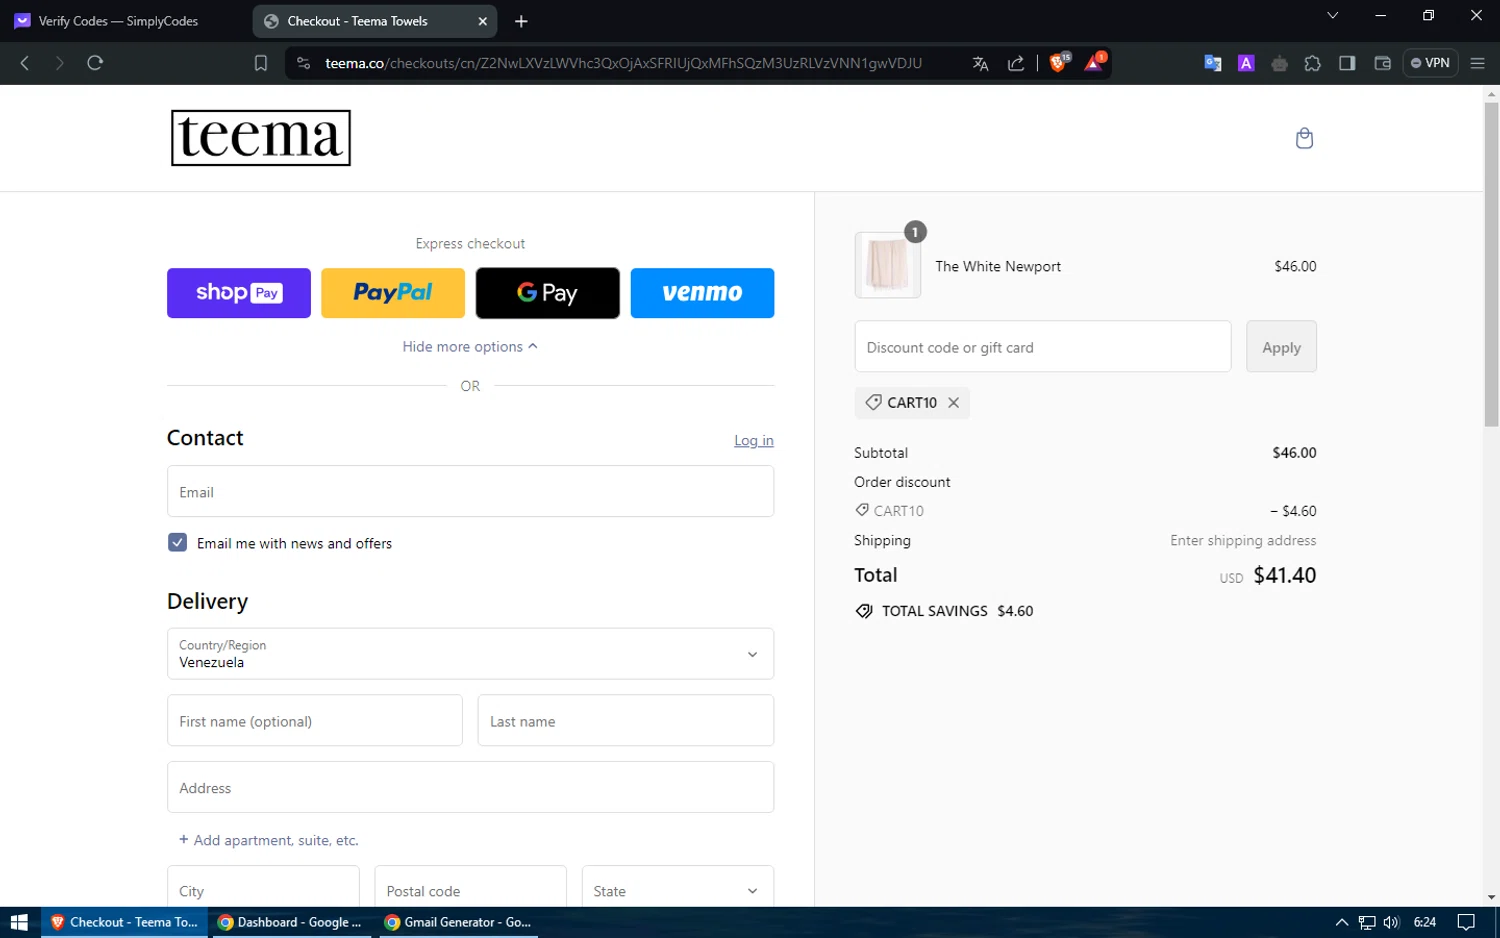Switch to Verify Codes — SimplyCodes tab
This screenshot has height=938, width=1500.
(120, 21)
